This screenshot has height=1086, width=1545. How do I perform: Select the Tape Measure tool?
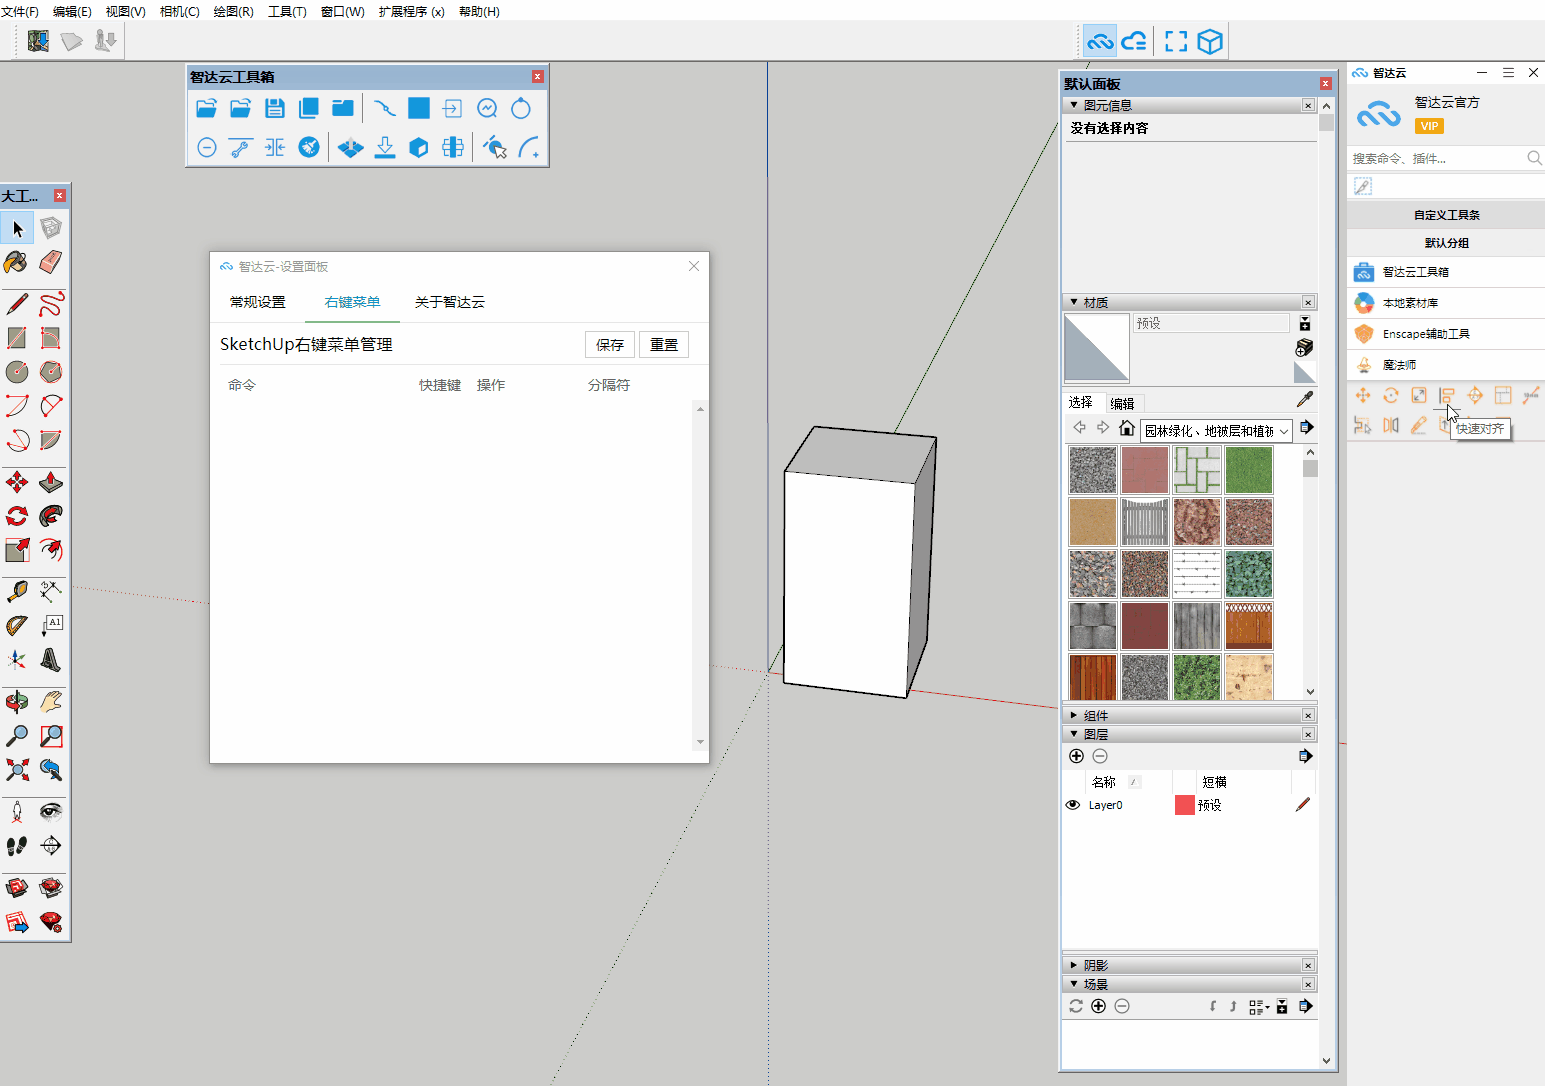pos(17,591)
